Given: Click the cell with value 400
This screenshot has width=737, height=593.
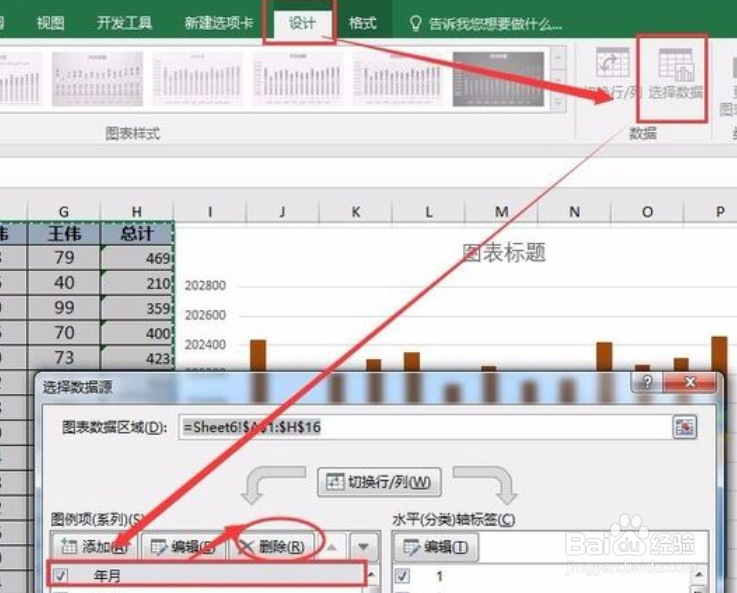Looking at the screenshot, I should (x=137, y=333).
